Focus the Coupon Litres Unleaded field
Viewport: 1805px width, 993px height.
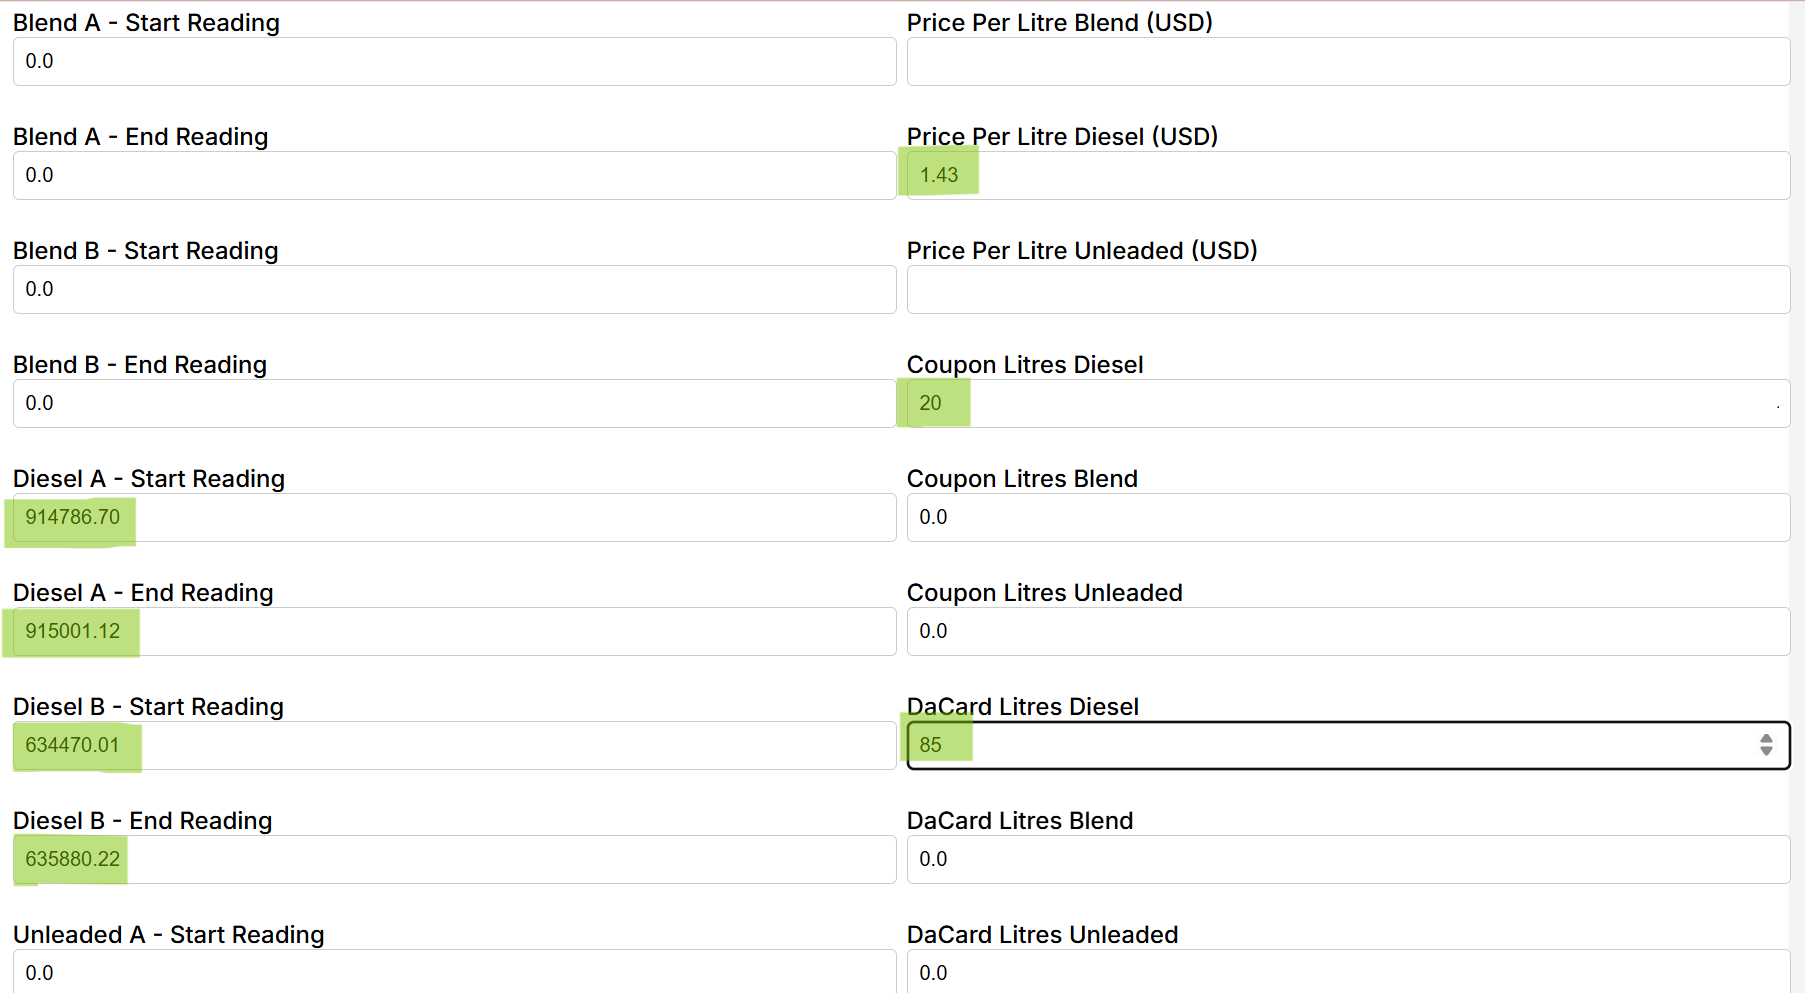pos(1348,632)
